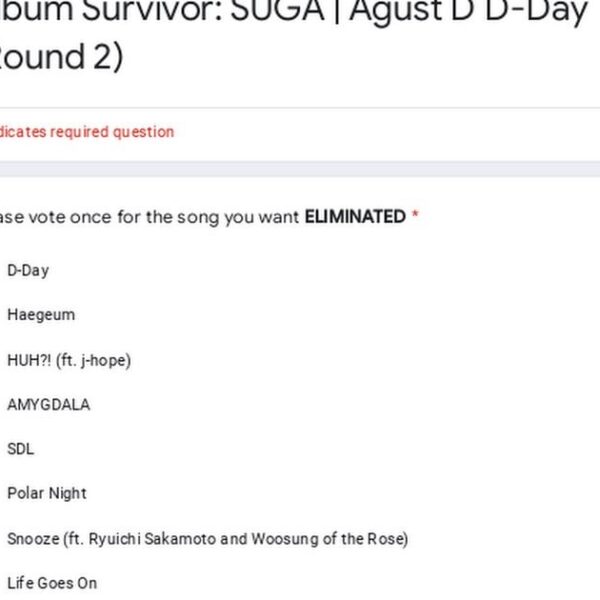The height and width of the screenshot is (600, 600).
Task: Click the "Round 2)" title line
Action: [x=60, y=58]
